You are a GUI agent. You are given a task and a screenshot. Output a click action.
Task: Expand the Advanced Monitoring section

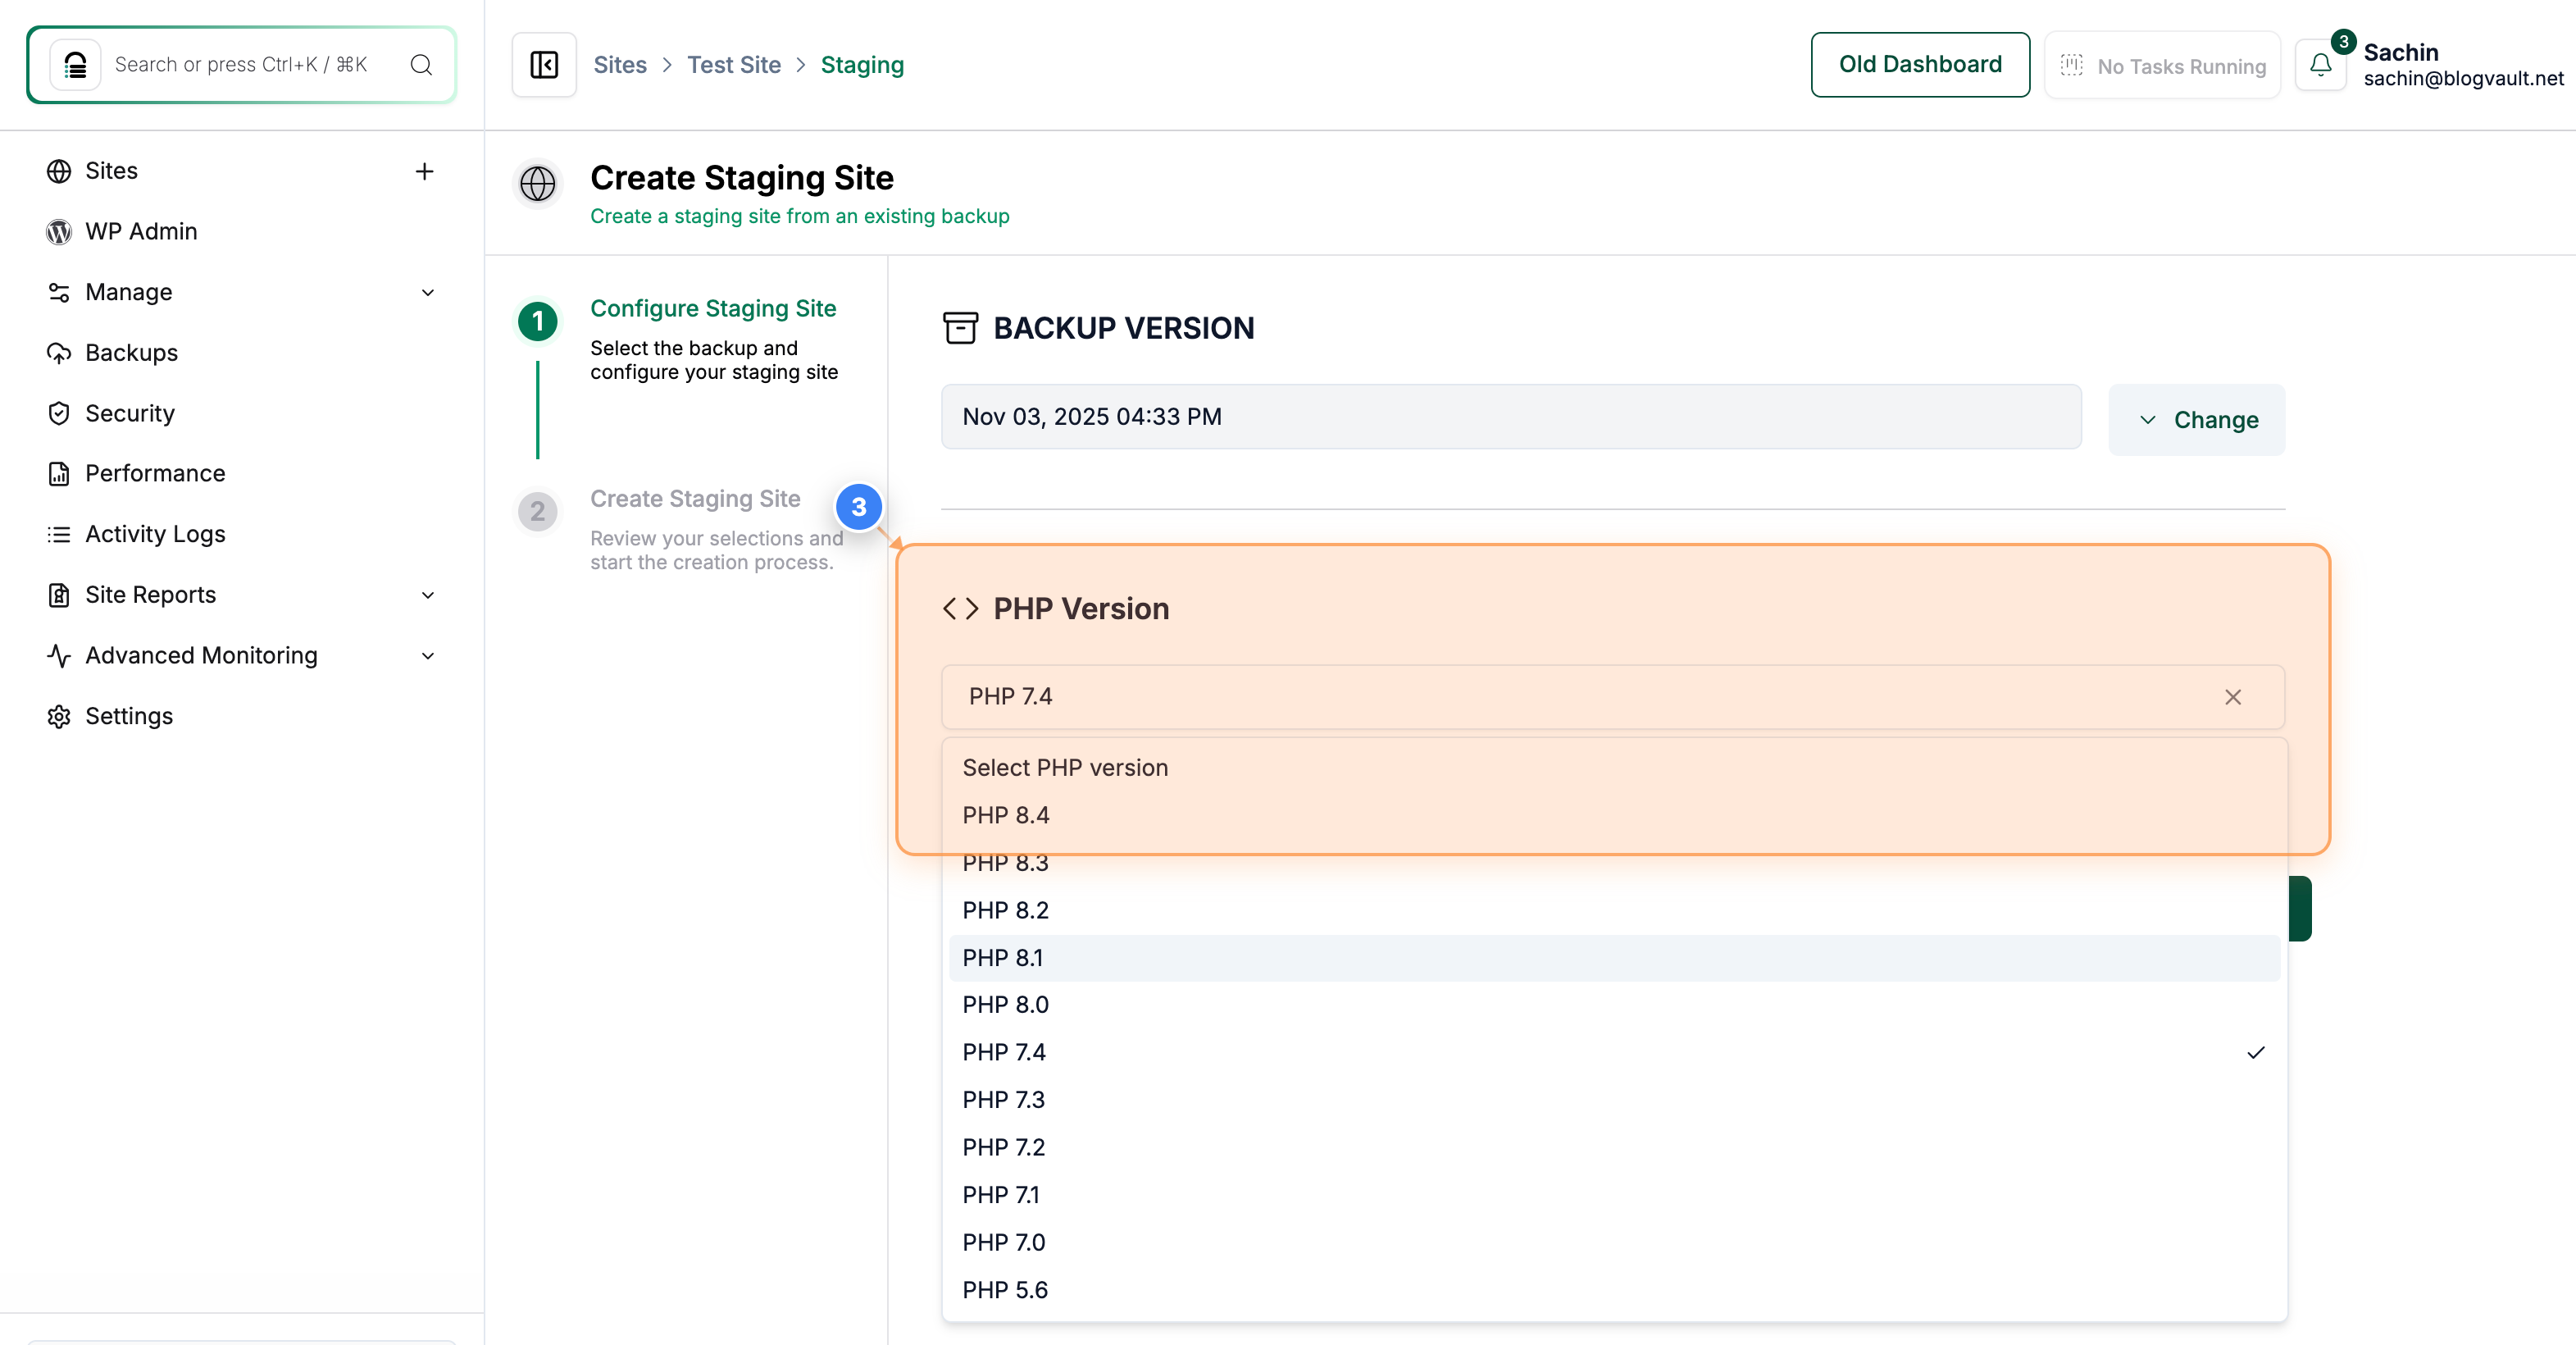[x=428, y=656]
